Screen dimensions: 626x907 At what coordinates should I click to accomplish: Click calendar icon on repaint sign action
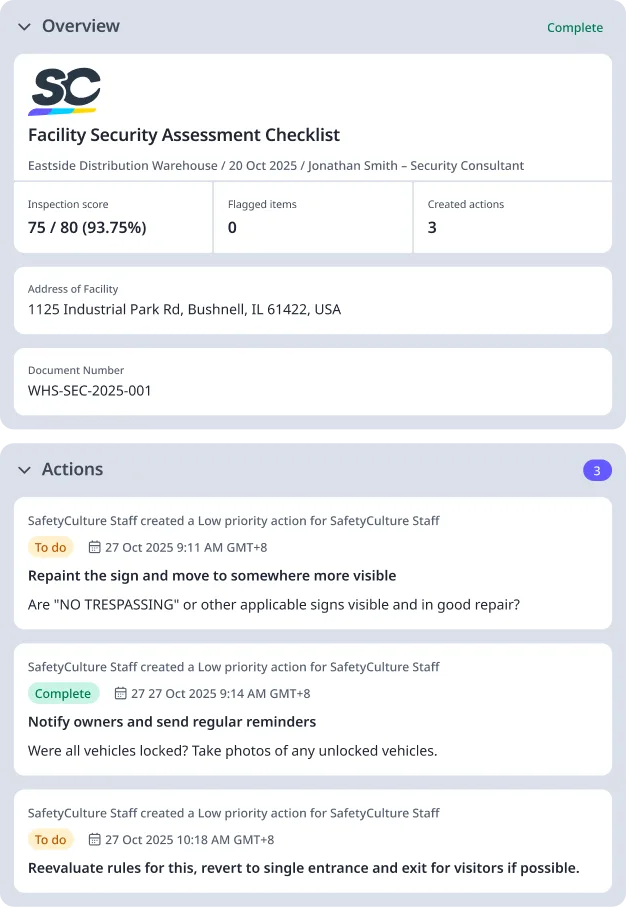pyautogui.click(x=95, y=548)
